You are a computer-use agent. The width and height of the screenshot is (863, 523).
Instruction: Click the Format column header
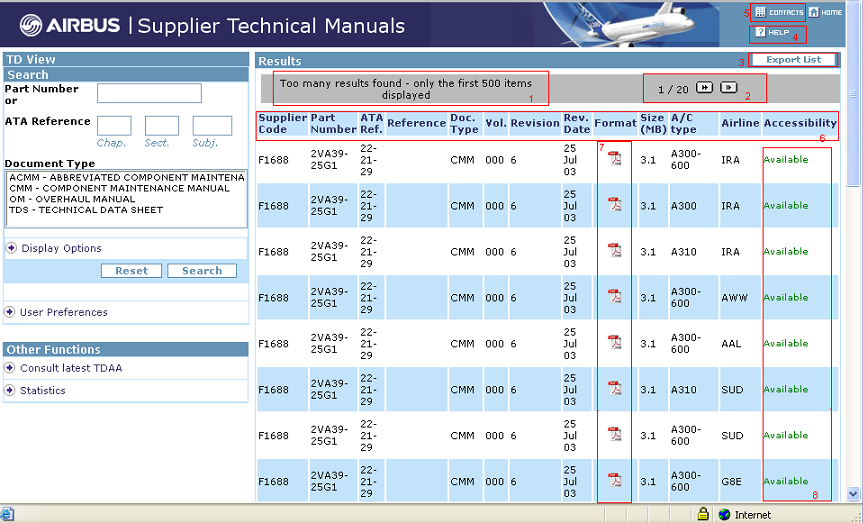click(x=615, y=123)
